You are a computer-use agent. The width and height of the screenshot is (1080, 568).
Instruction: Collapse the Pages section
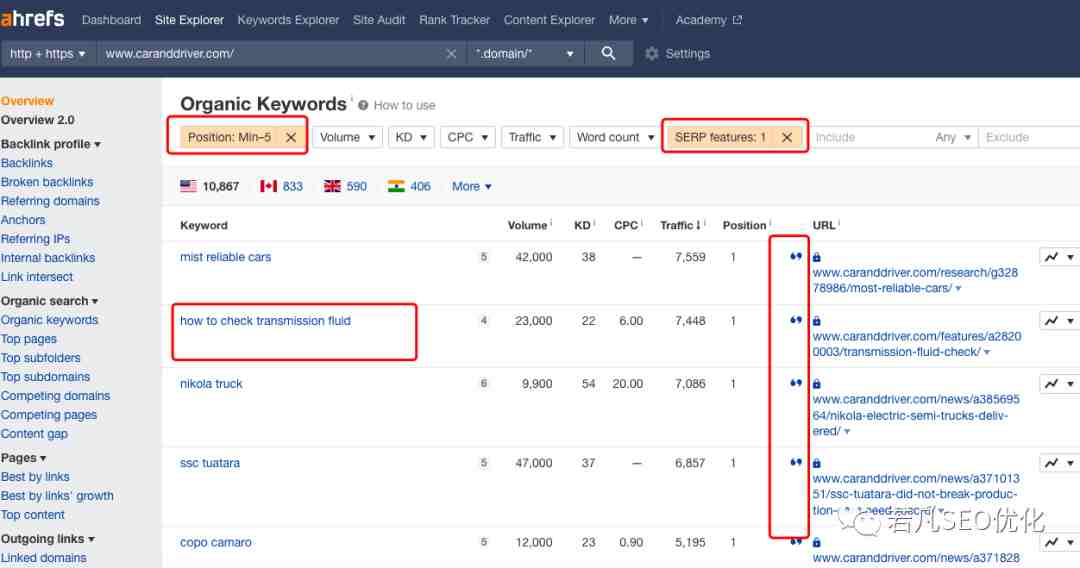coord(23,458)
